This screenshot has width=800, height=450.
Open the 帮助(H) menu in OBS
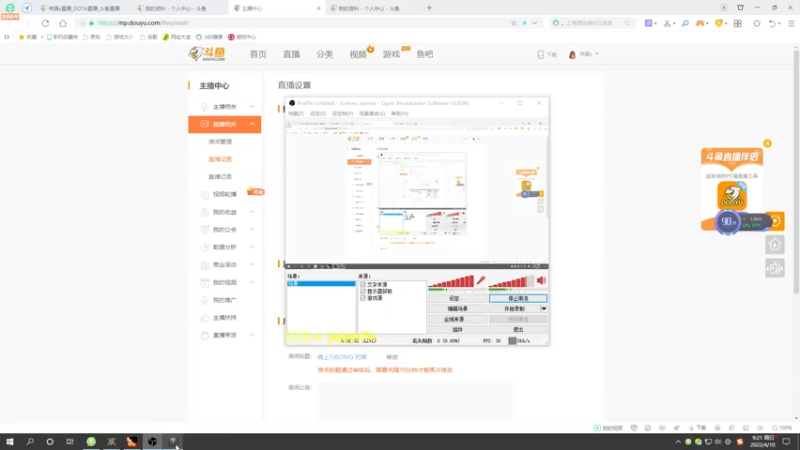399,113
